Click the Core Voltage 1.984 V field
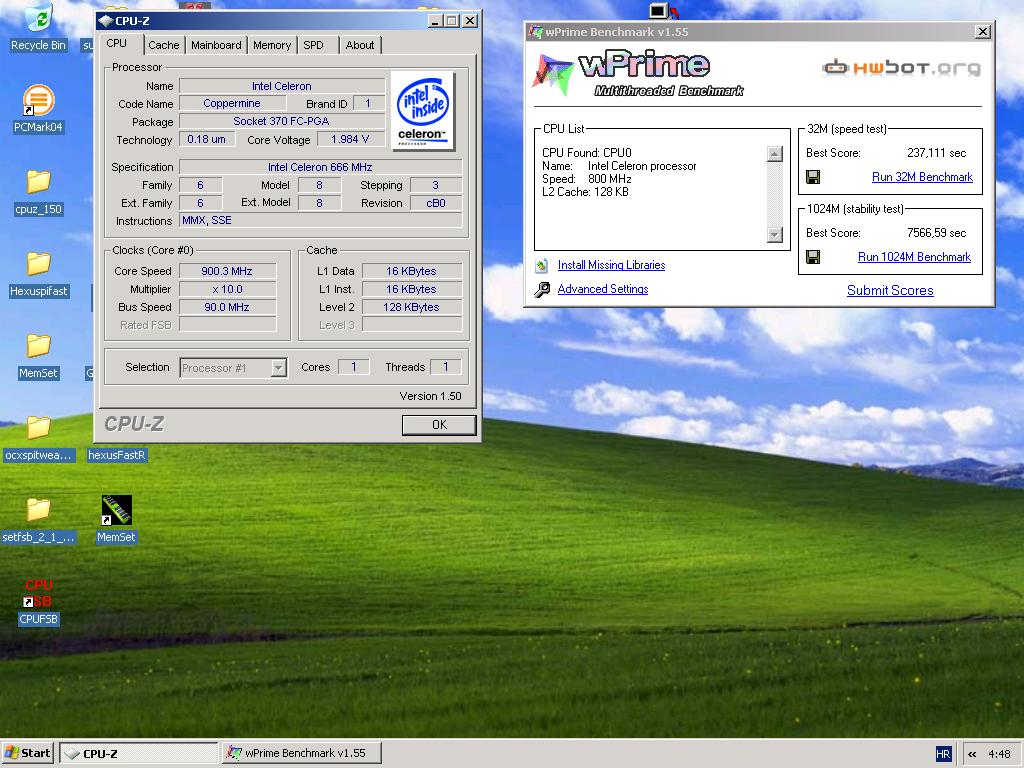1024x768 pixels. coord(350,139)
